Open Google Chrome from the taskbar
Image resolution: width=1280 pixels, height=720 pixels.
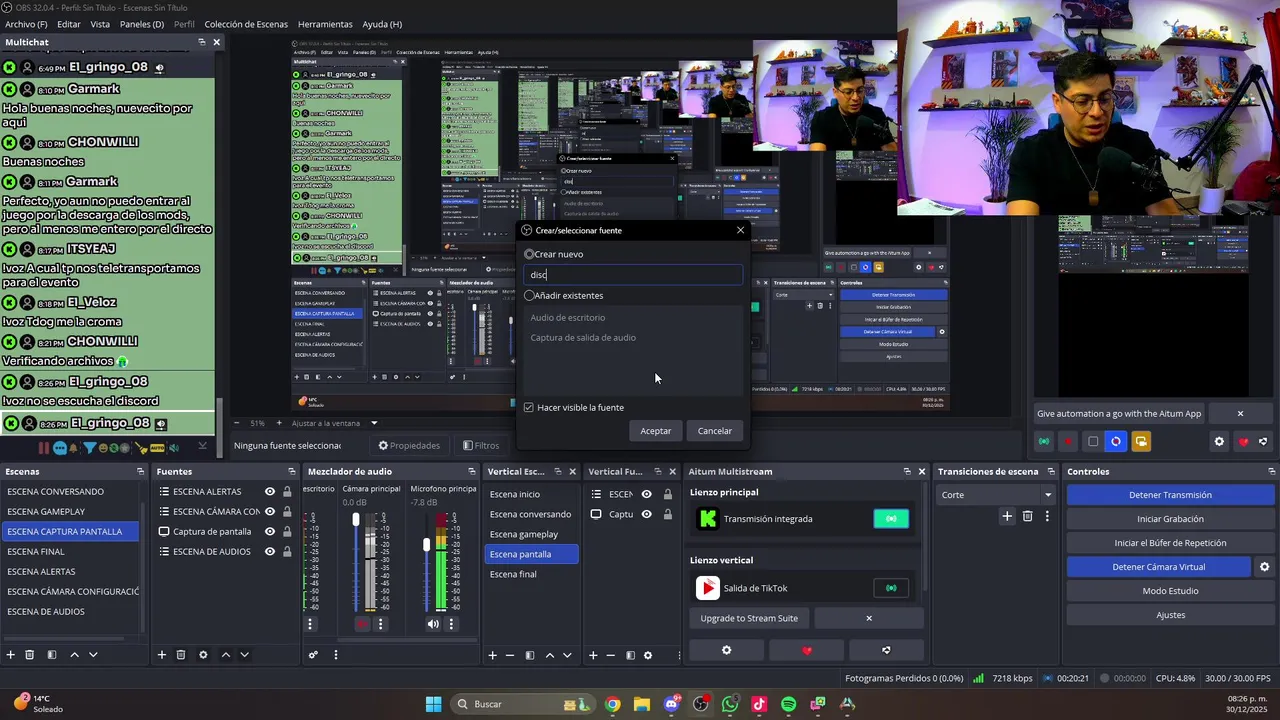click(x=612, y=704)
